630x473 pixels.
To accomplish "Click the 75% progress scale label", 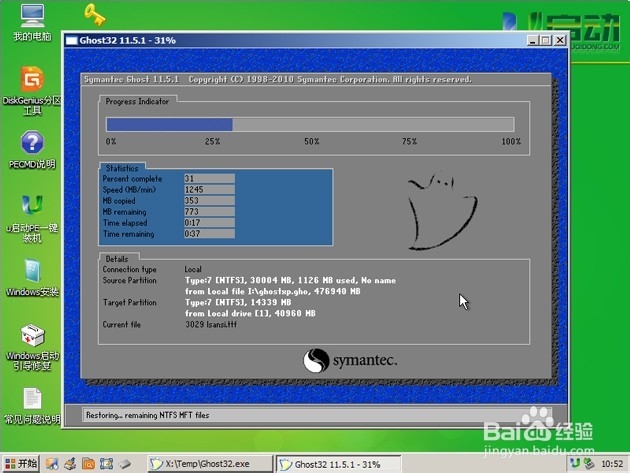I will pyautogui.click(x=409, y=141).
